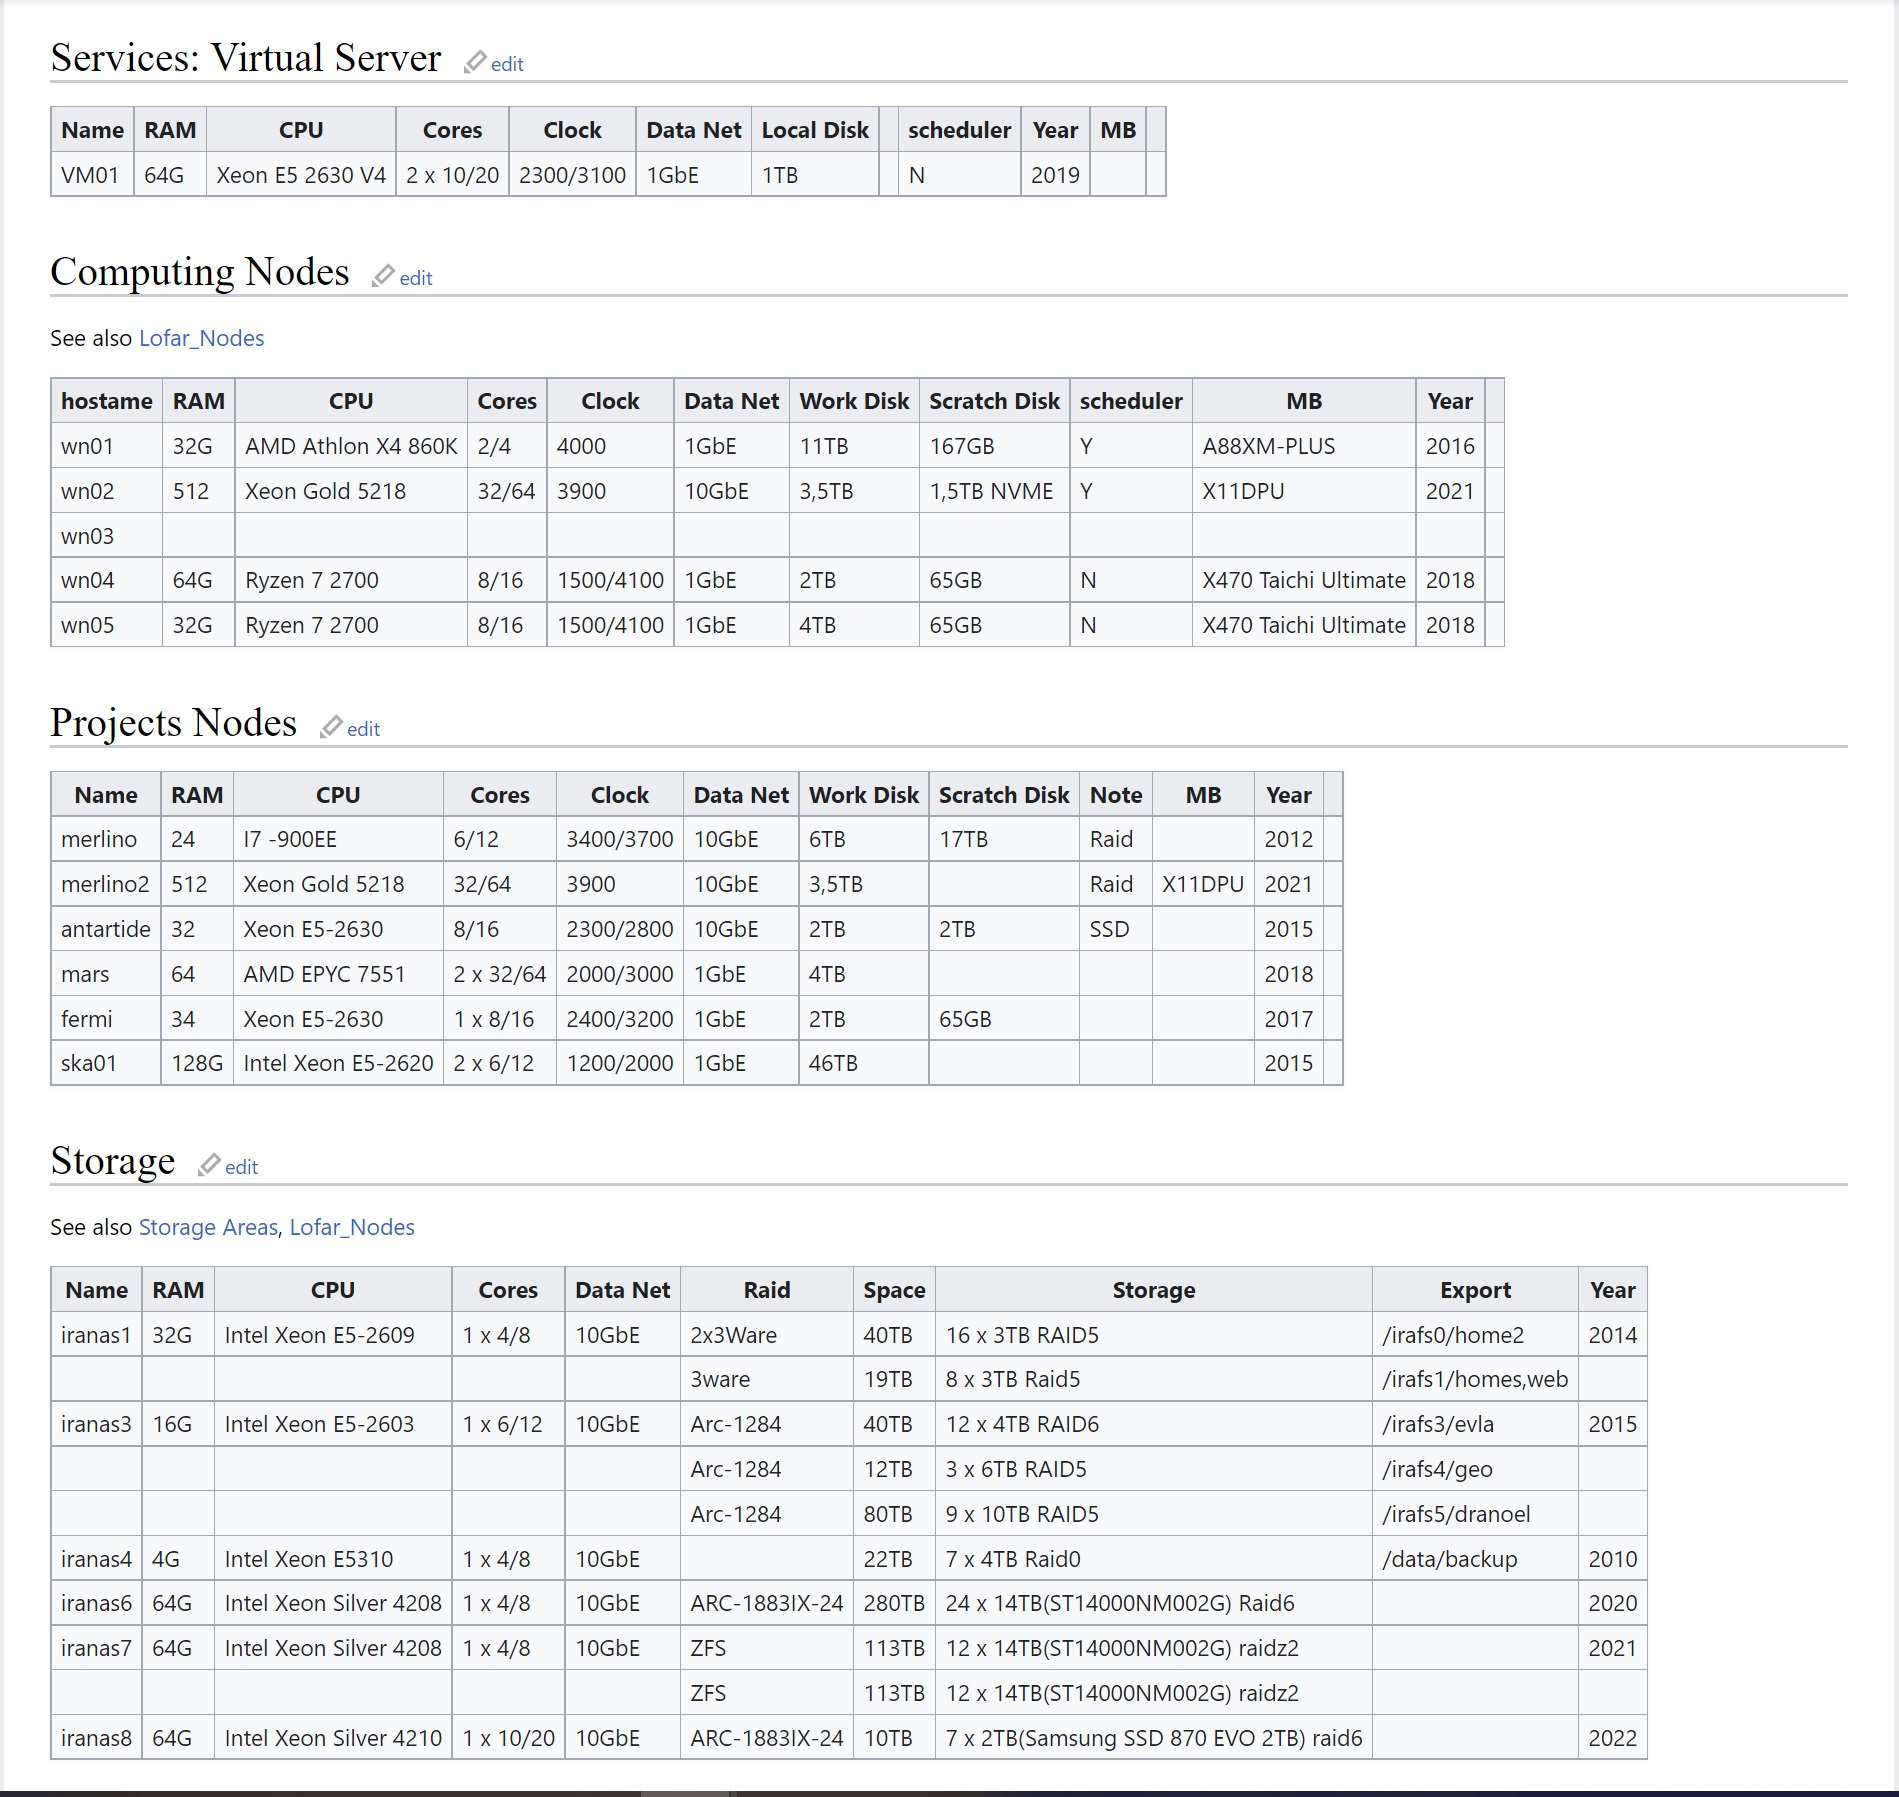Click the mars row name cell
This screenshot has height=1797, width=1899.
coord(106,974)
